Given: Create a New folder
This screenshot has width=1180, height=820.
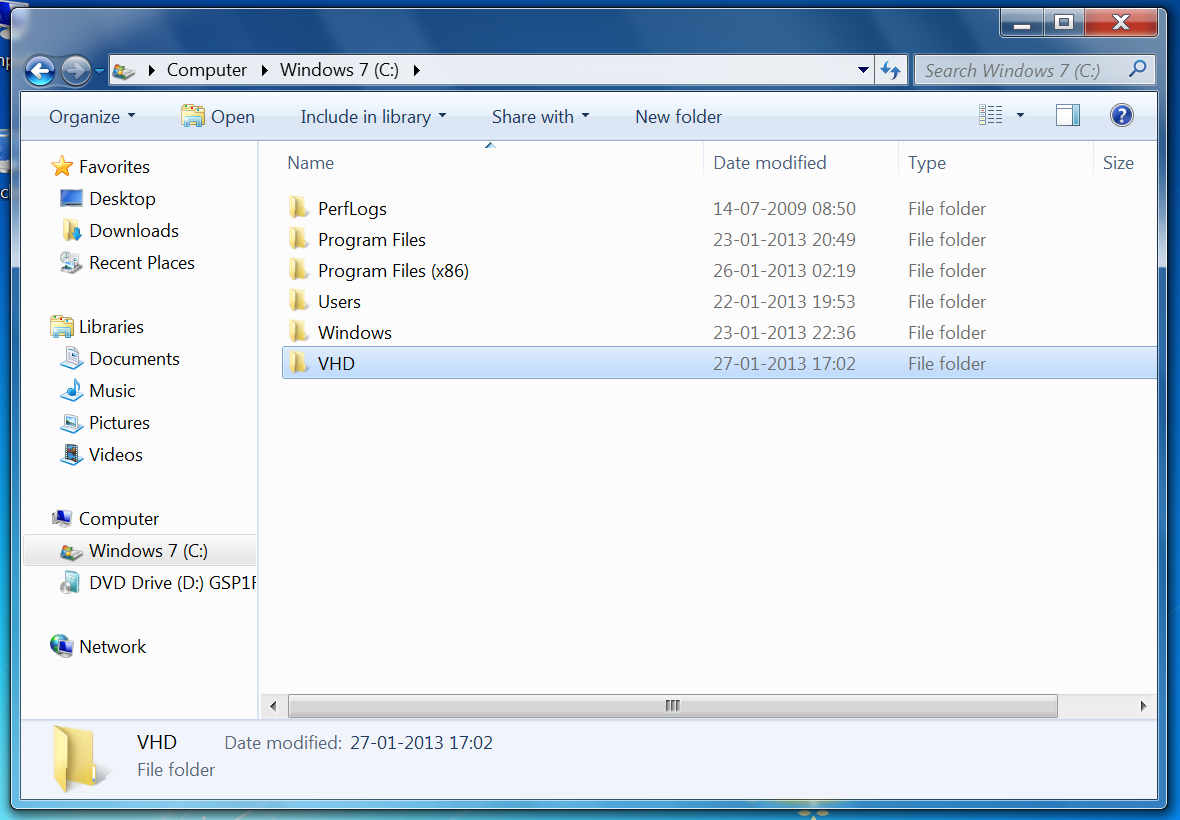Looking at the screenshot, I should (678, 117).
